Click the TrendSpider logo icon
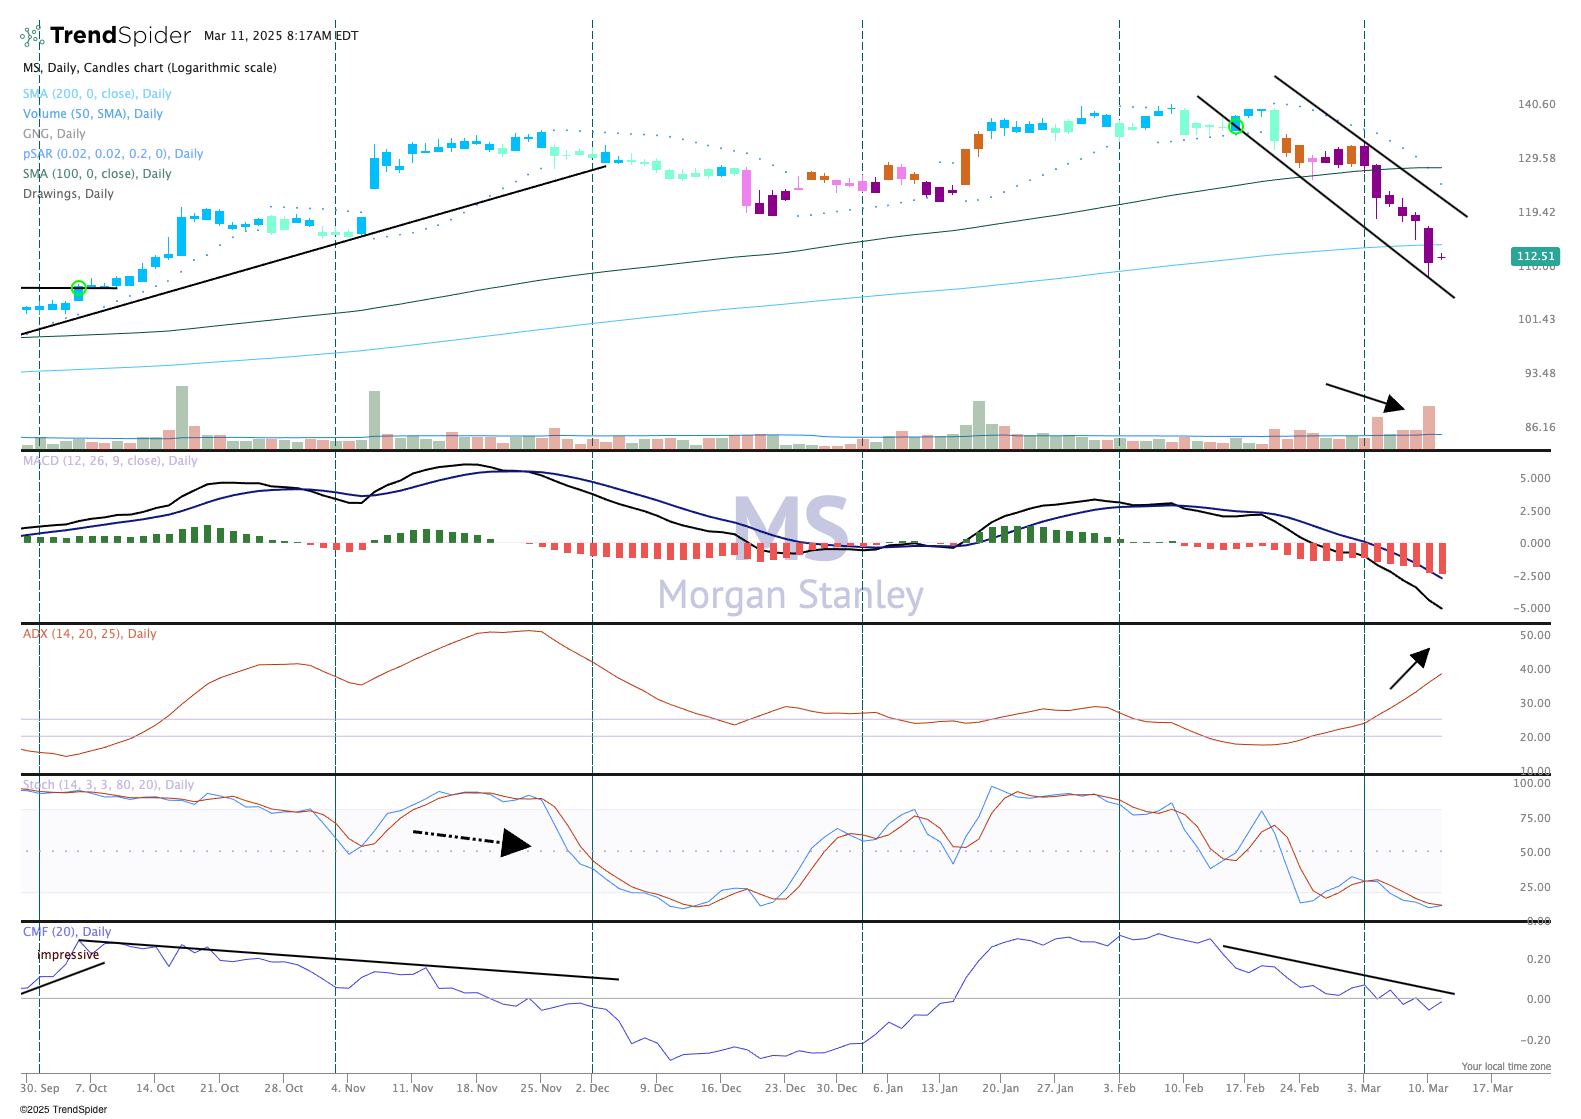1581x1119 pixels. [32, 36]
